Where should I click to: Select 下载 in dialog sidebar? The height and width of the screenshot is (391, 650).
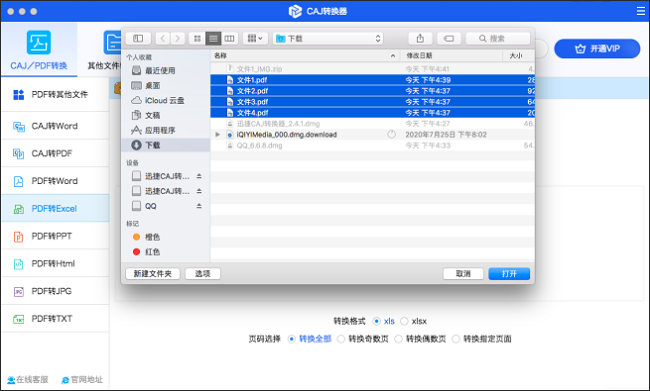pyautogui.click(x=166, y=145)
